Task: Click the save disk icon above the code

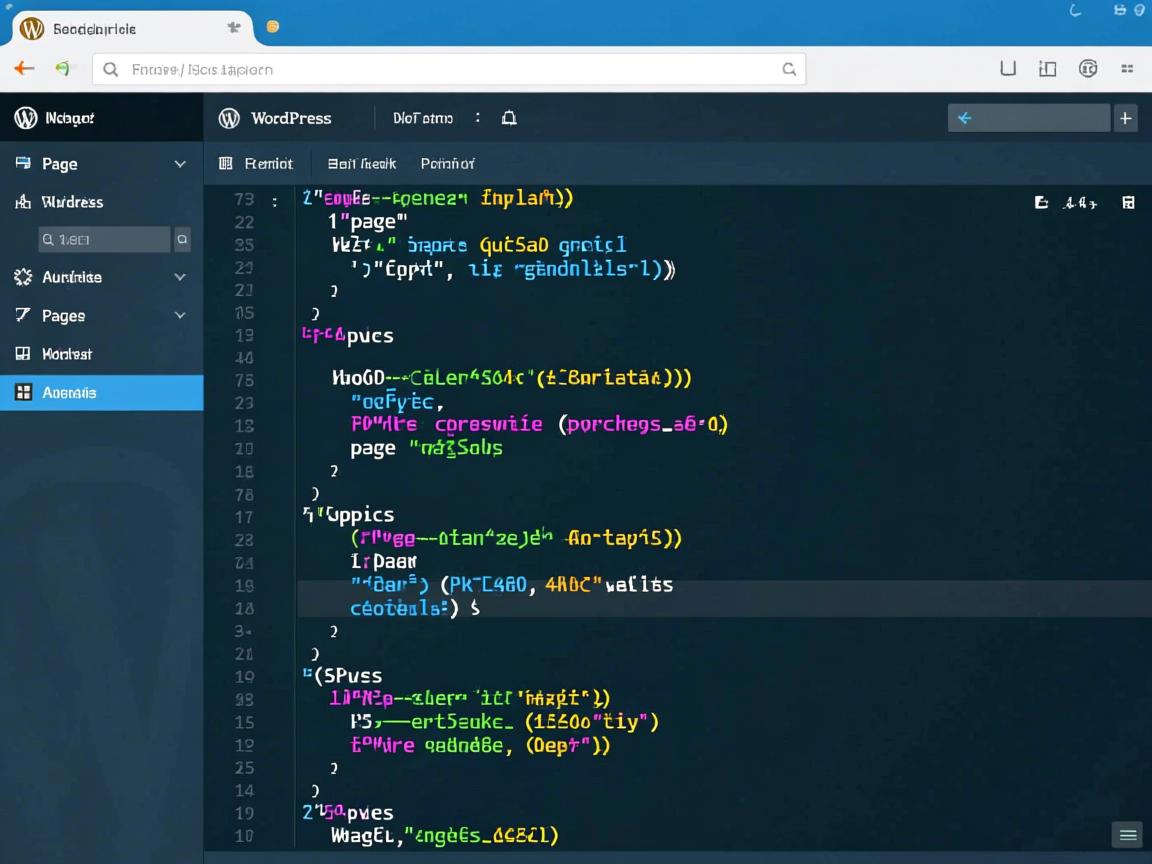Action: [1128, 203]
